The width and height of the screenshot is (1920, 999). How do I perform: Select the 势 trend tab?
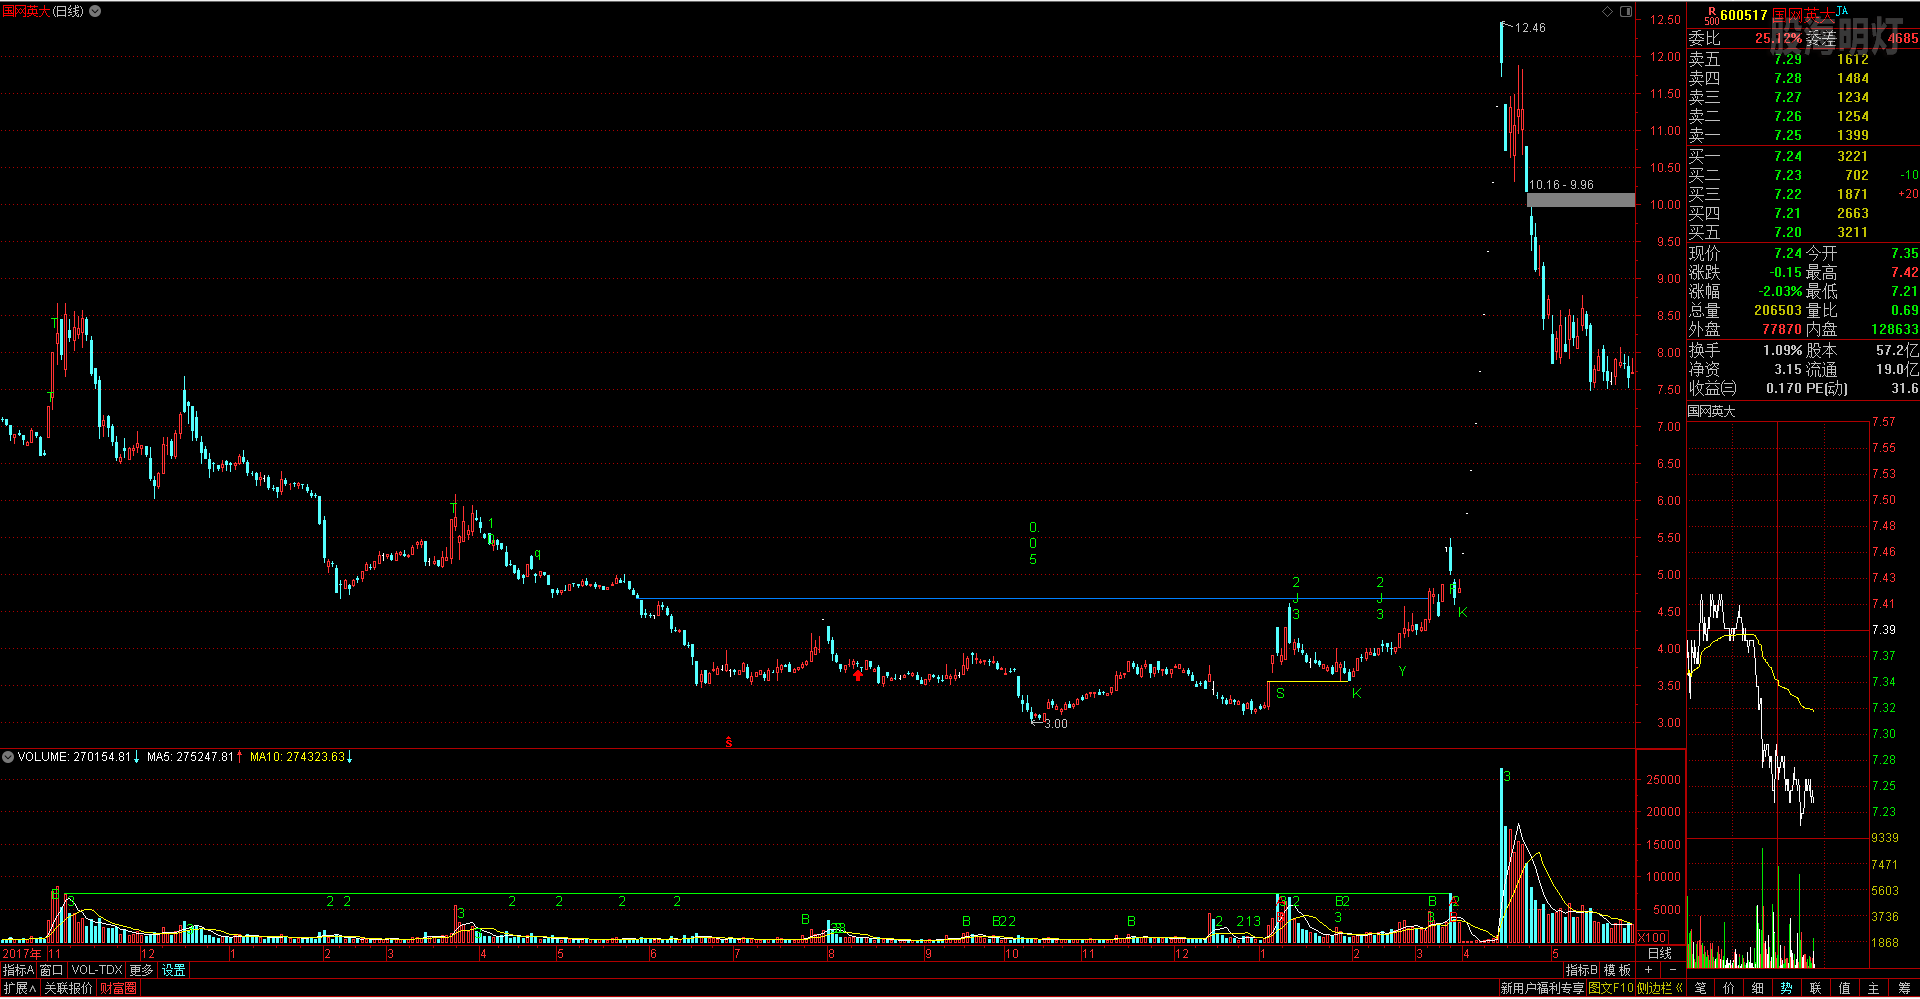click(1787, 988)
